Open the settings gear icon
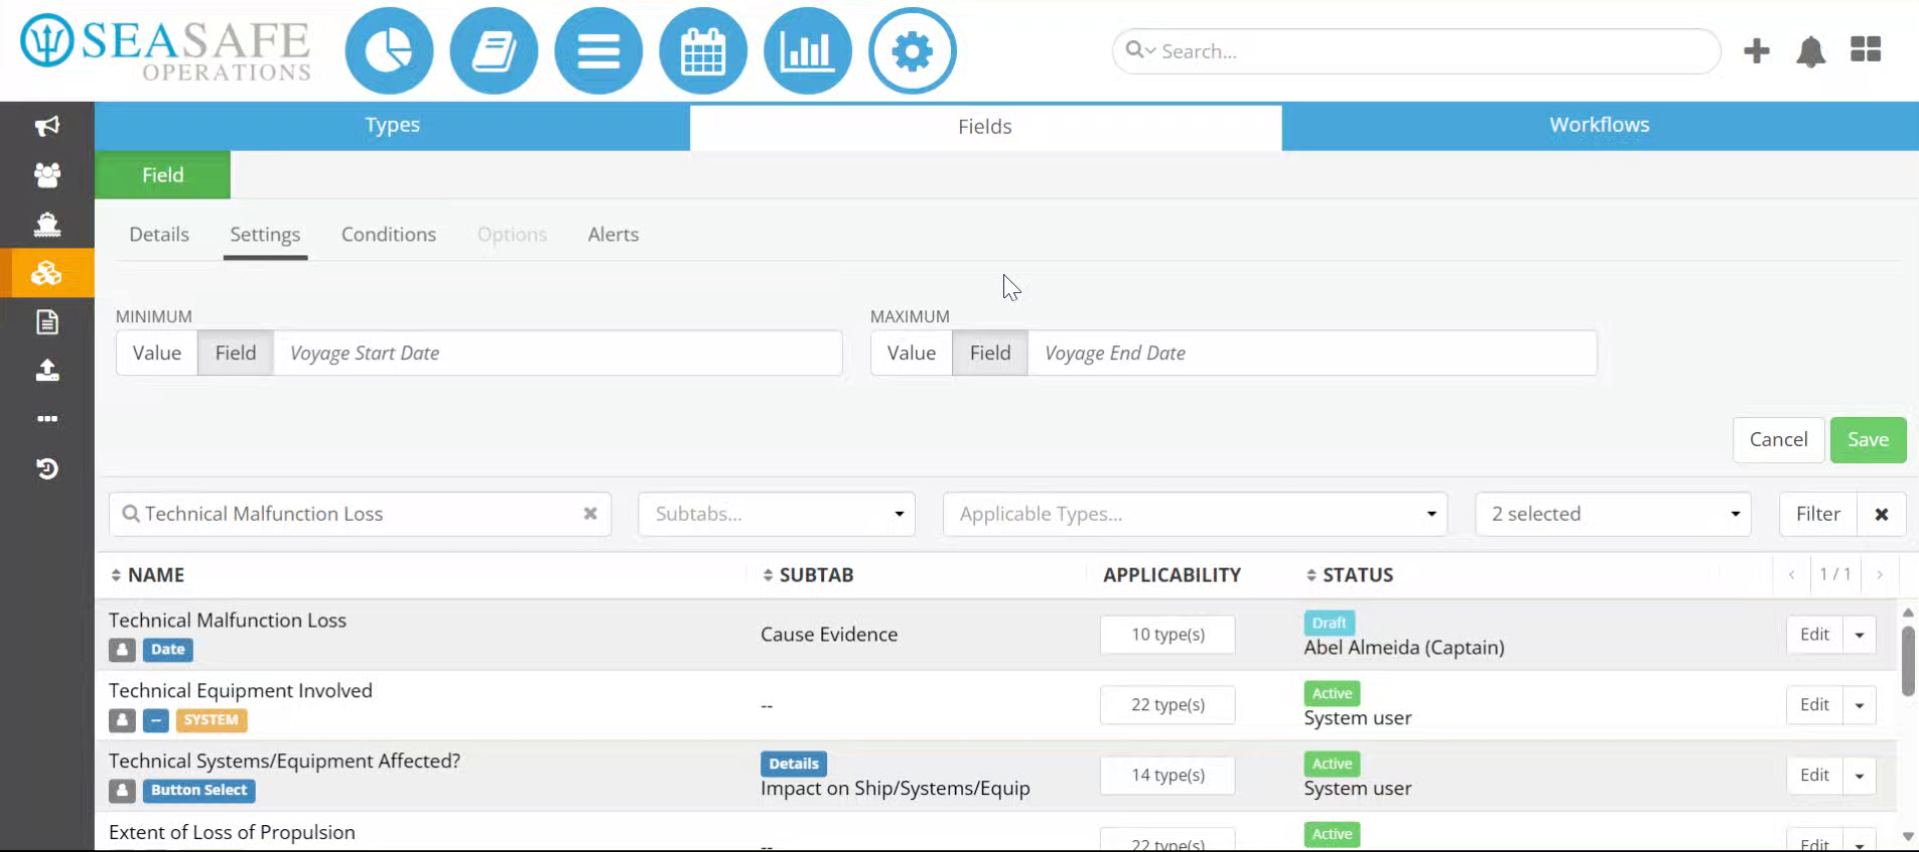 click(x=912, y=51)
